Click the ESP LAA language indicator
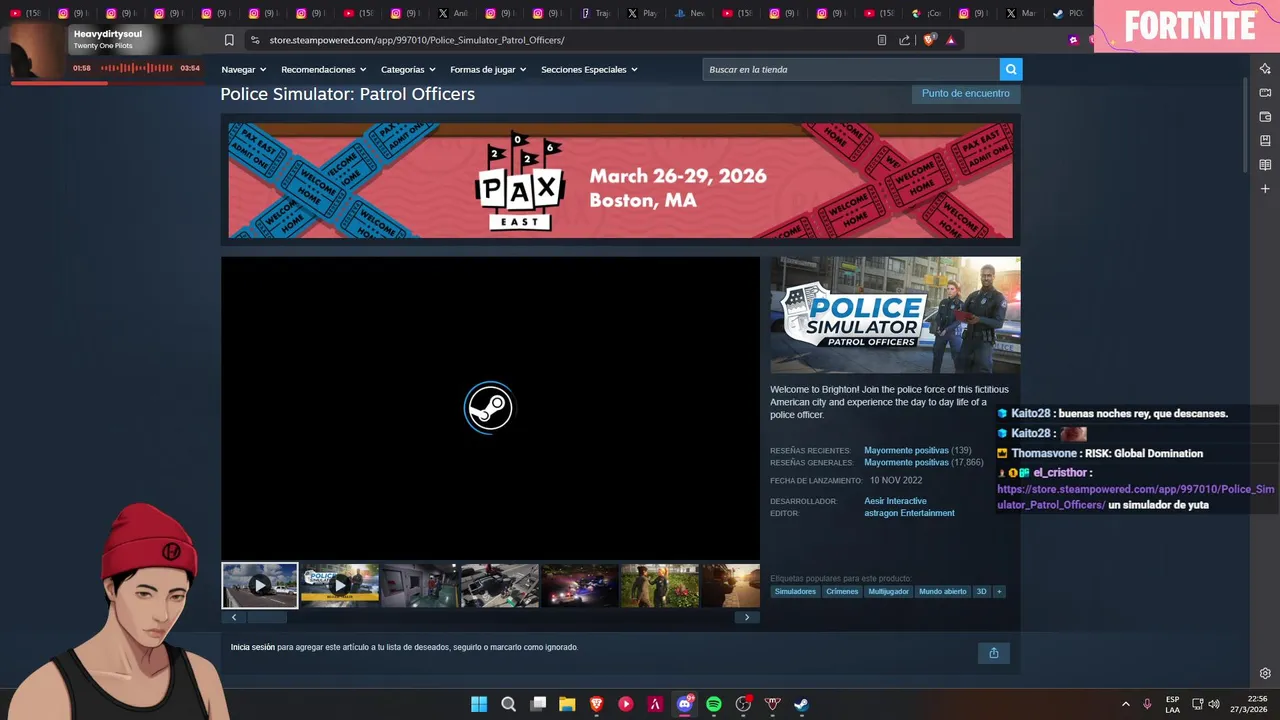The image size is (1280, 720). click(x=1172, y=704)
